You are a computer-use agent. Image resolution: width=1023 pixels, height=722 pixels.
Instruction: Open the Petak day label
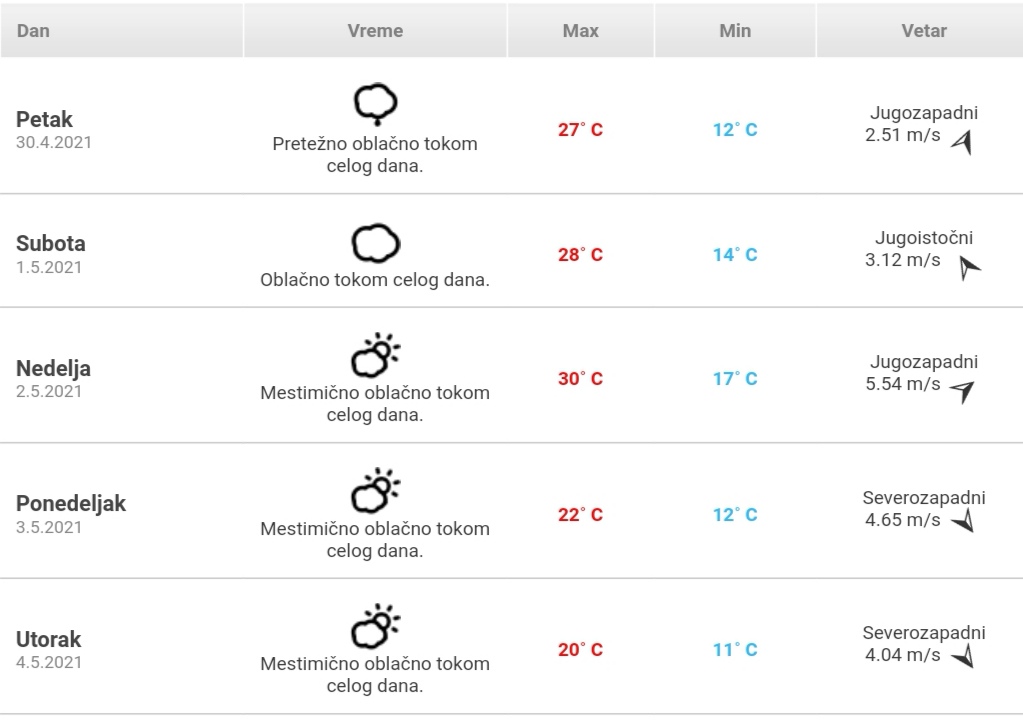coord(44,119)
